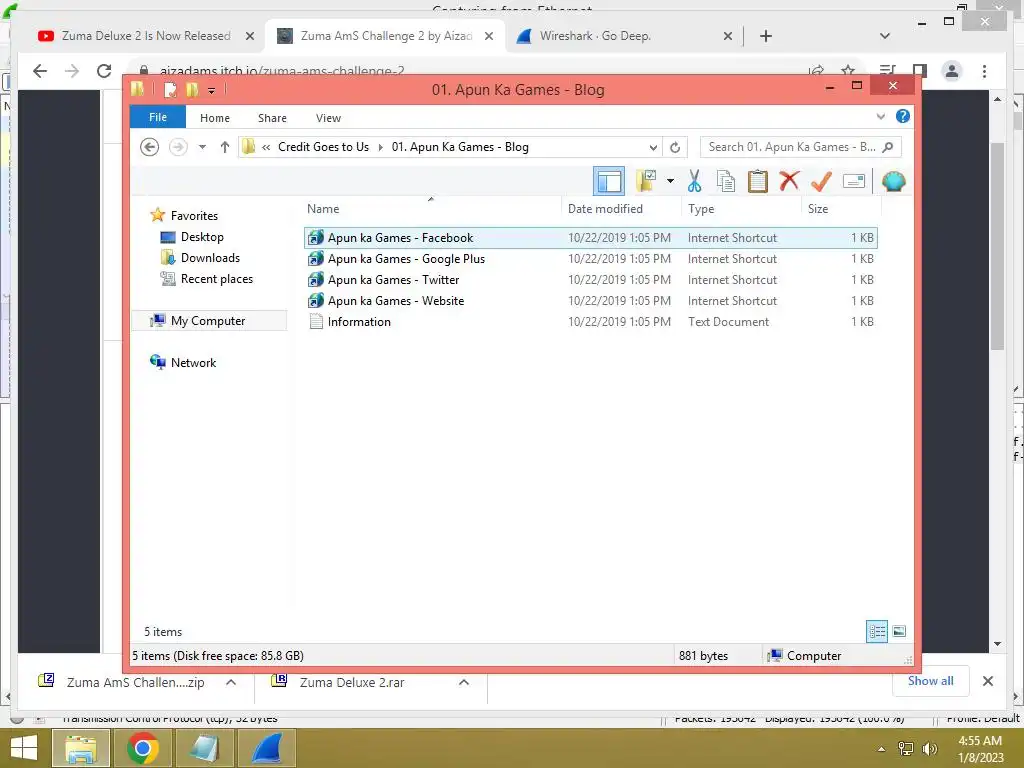
Task: Click the red X Delete icon
Action: (x=789, y=180)
